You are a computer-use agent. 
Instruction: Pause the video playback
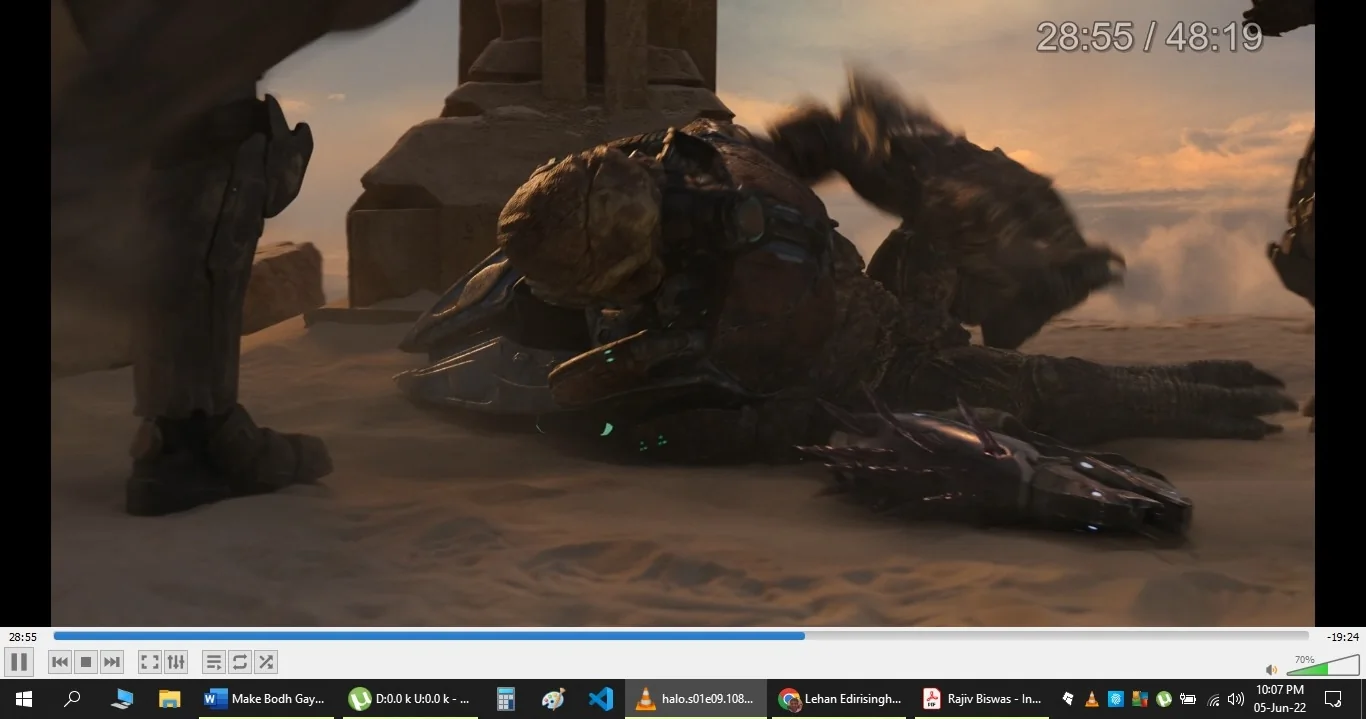[19, 662]
